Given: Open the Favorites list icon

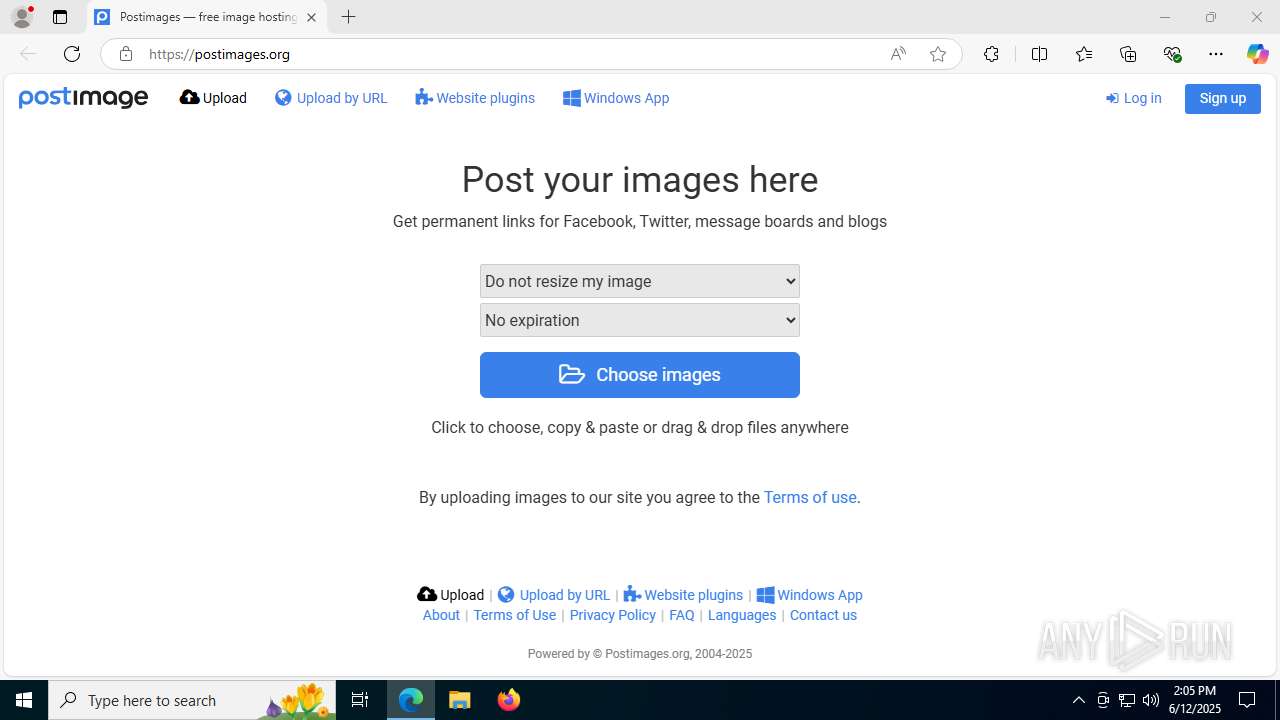Looking at the screenshot, I should [x=1084, y=54].
